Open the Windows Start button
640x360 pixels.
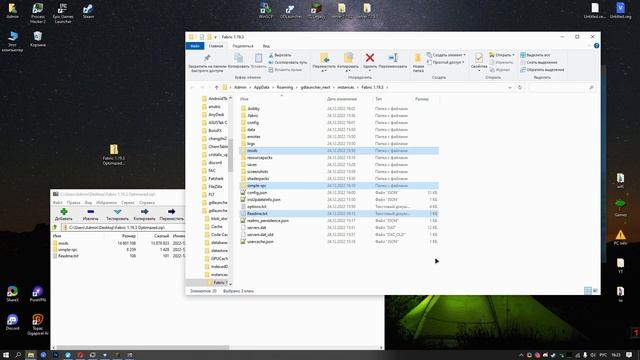6,355
